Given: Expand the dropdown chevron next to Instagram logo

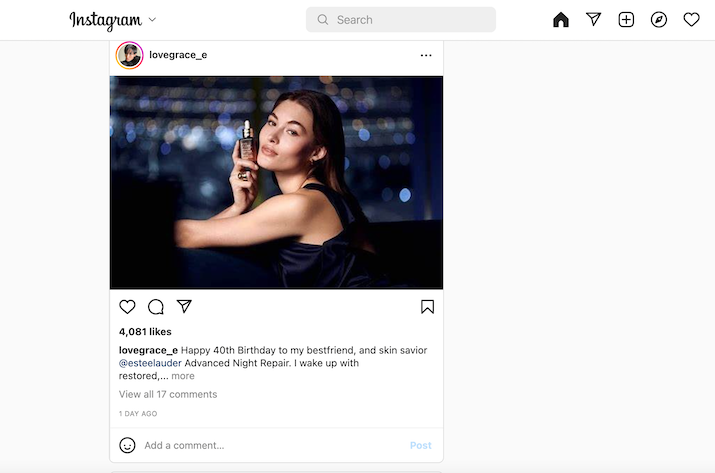Looking at the screenshot, I should (152, 20).
